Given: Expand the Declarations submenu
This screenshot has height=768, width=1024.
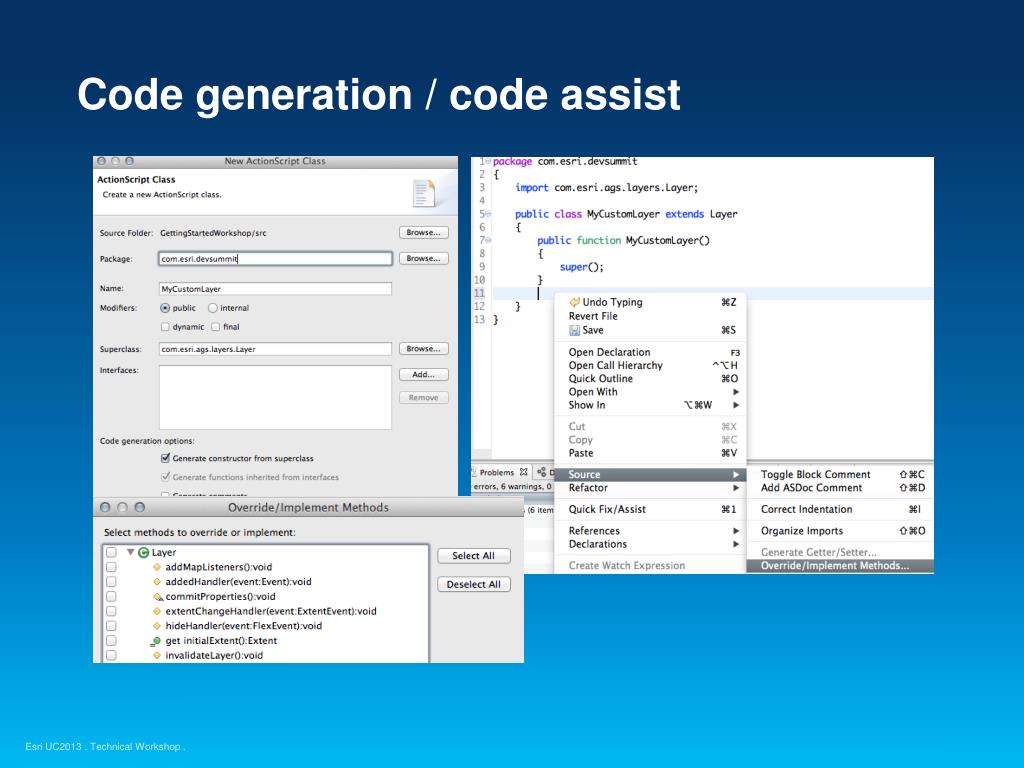Looking at the screenshot, I should coord(650,544).
